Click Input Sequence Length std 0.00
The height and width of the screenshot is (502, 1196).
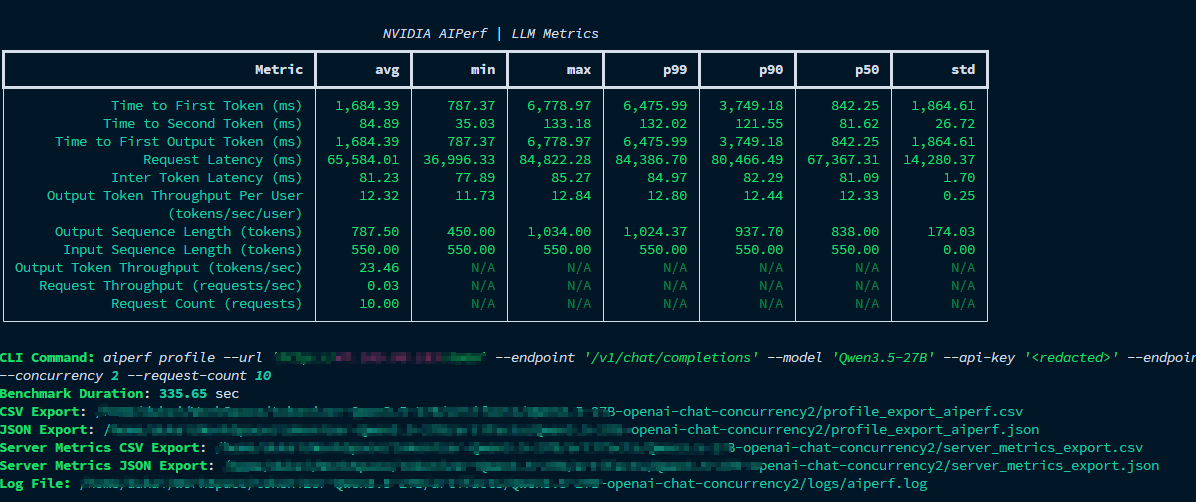pos(959,249)
